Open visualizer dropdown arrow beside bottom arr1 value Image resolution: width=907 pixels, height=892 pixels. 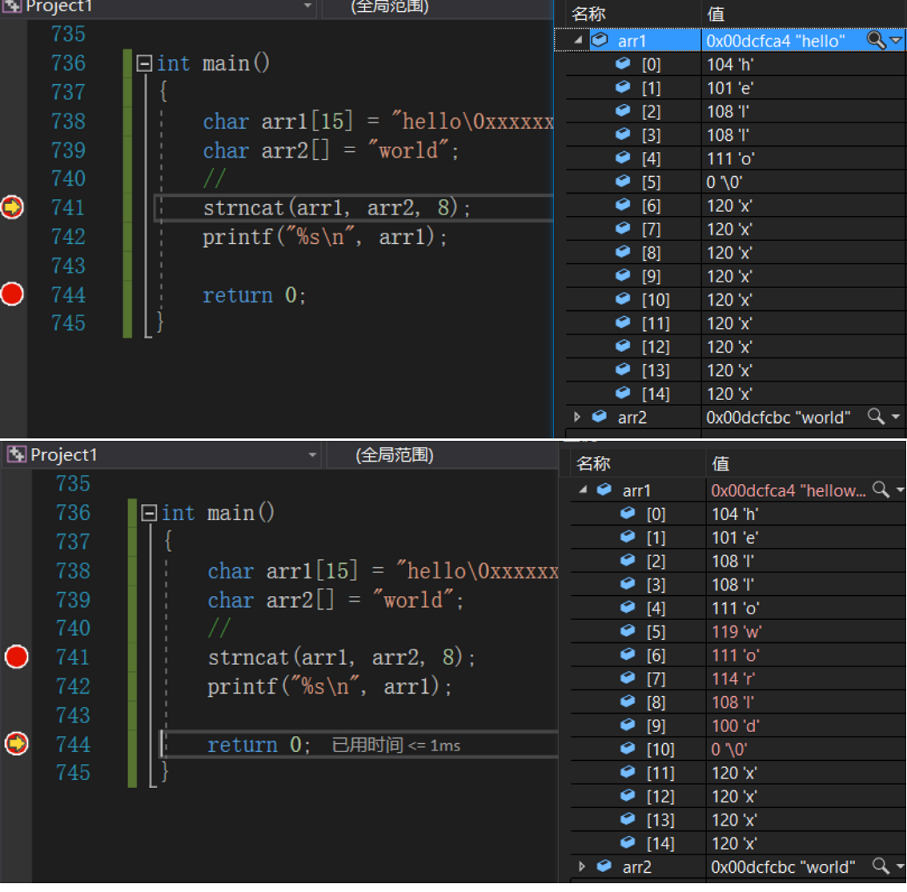(901, 490)
